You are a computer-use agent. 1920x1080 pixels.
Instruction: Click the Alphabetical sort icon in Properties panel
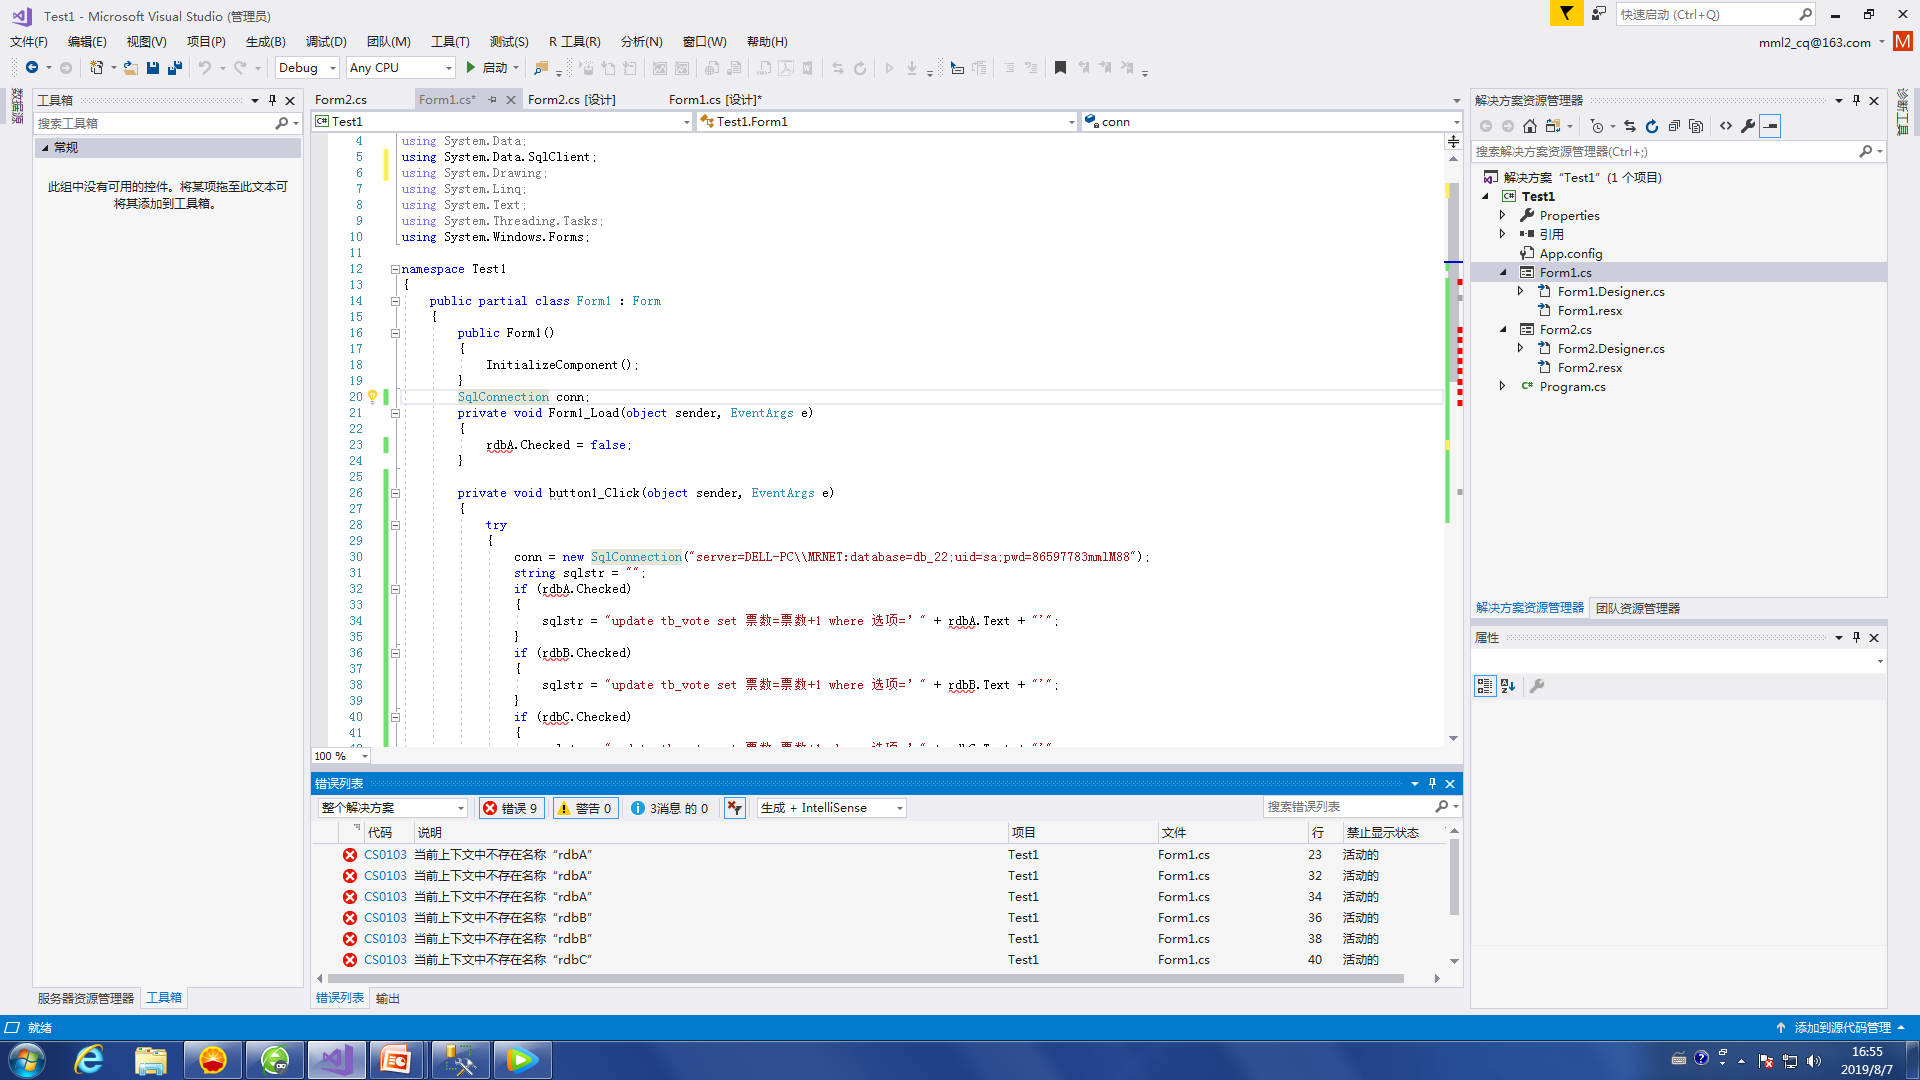(x=1508, y=686)
